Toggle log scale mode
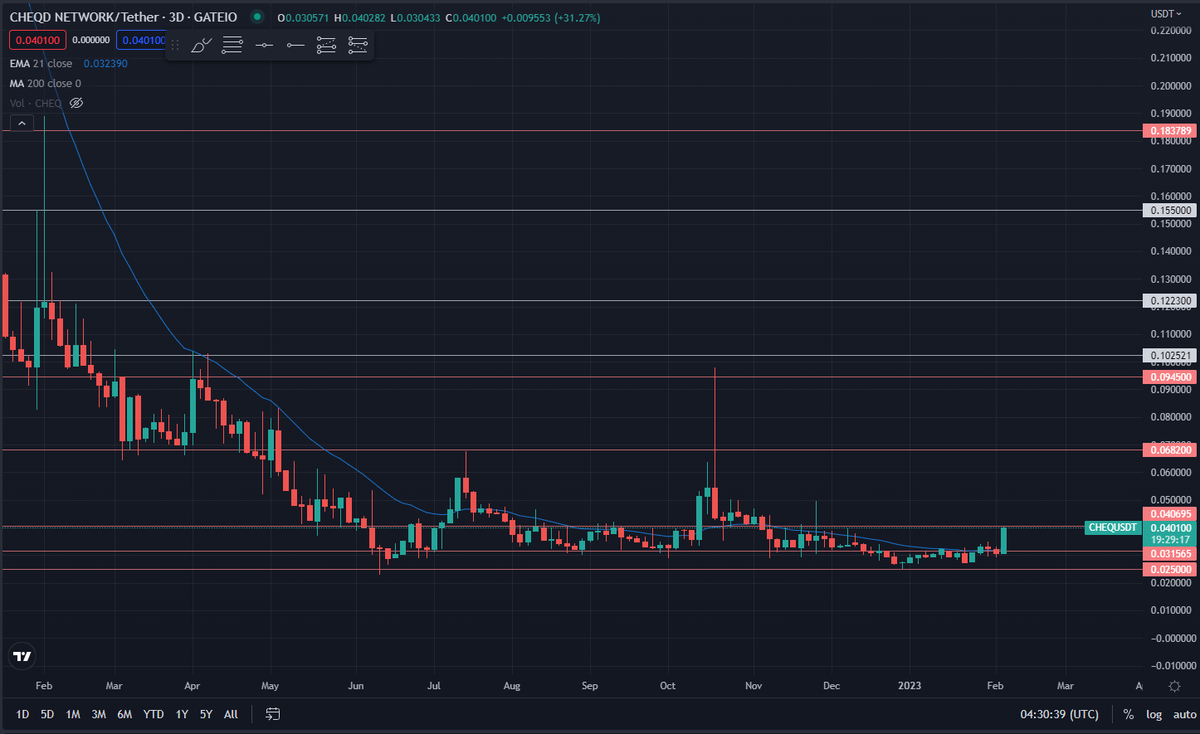 [1154, 714]
